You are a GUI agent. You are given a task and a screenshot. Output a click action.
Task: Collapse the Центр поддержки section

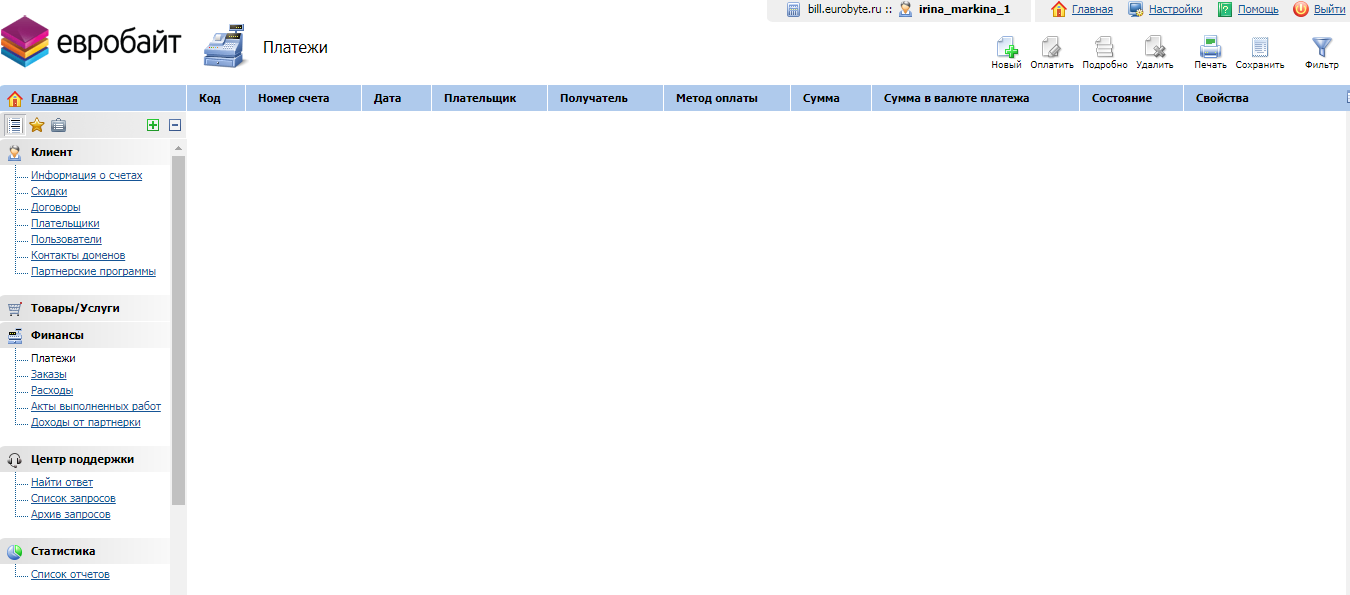(82, 459)
